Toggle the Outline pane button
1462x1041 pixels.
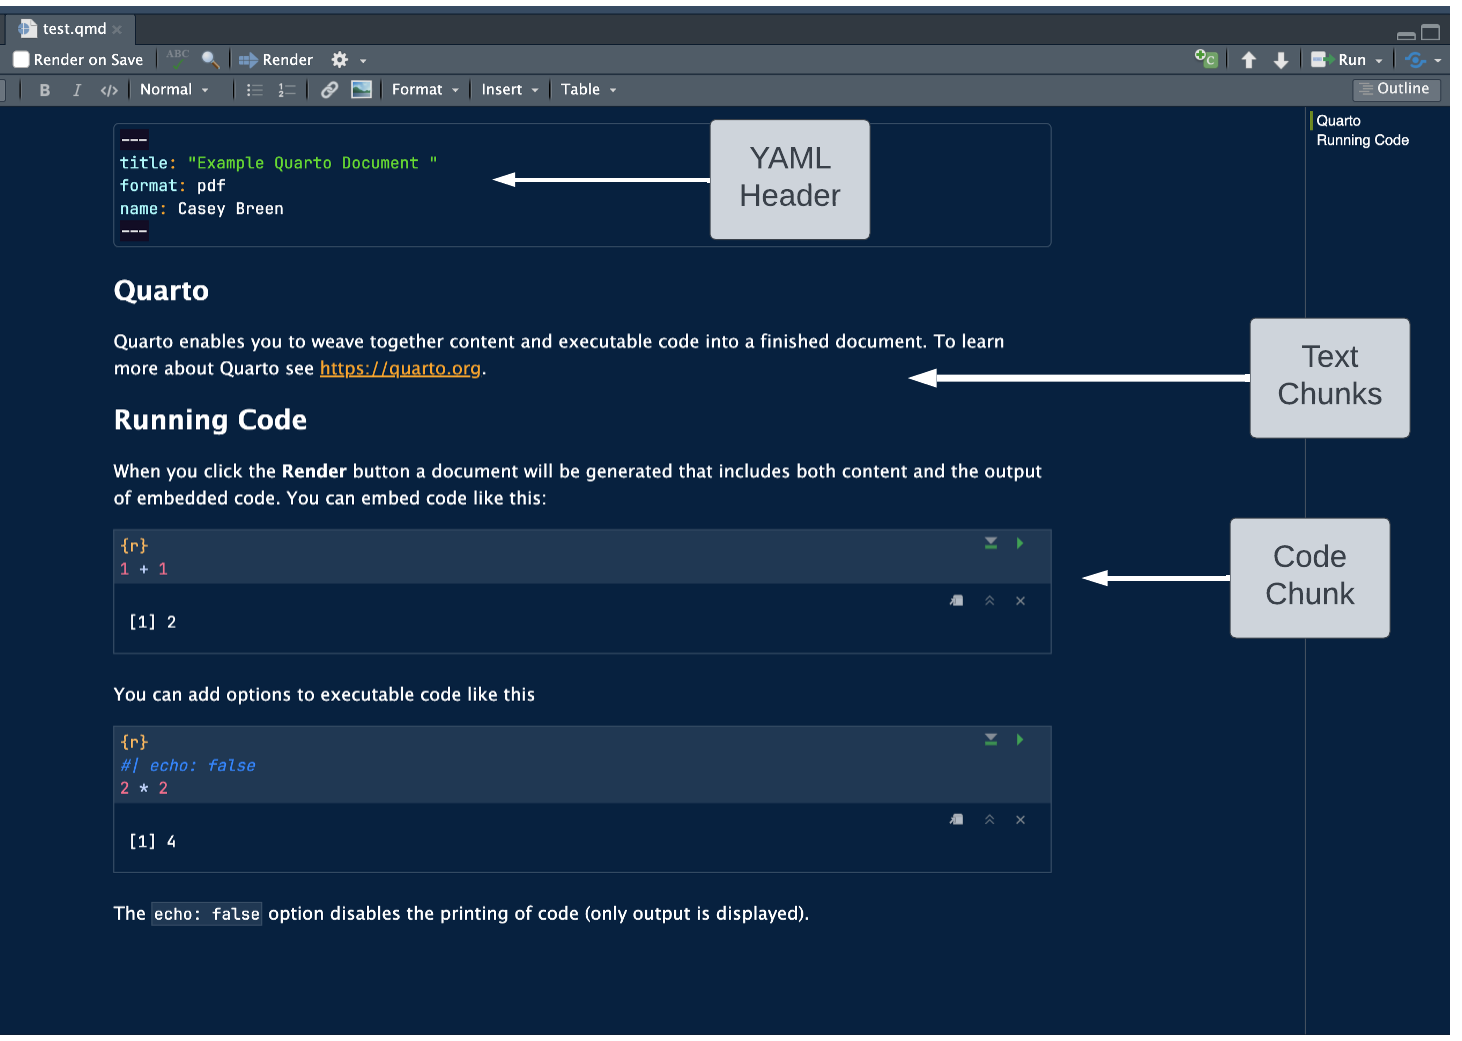[1395, 89]
